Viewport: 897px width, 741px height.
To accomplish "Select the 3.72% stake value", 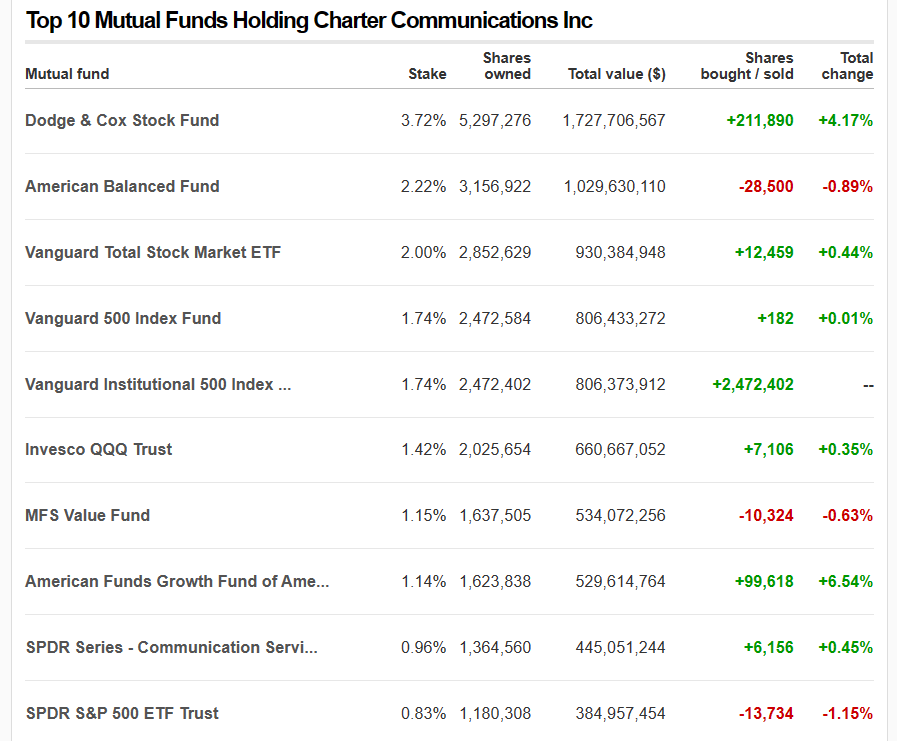I will (423, 121).
